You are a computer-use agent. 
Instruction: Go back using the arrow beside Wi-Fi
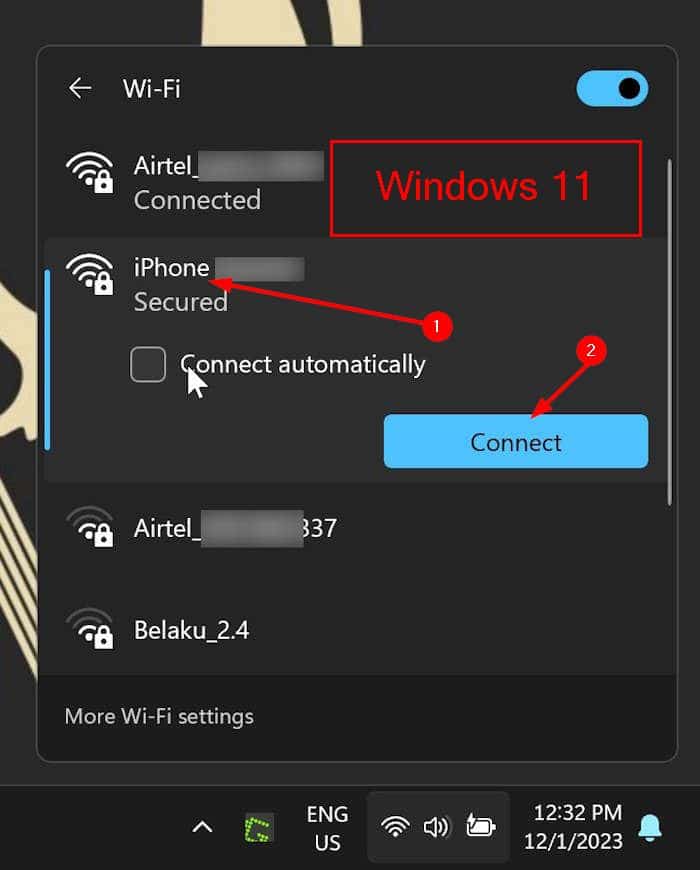(x=80, y=88)
